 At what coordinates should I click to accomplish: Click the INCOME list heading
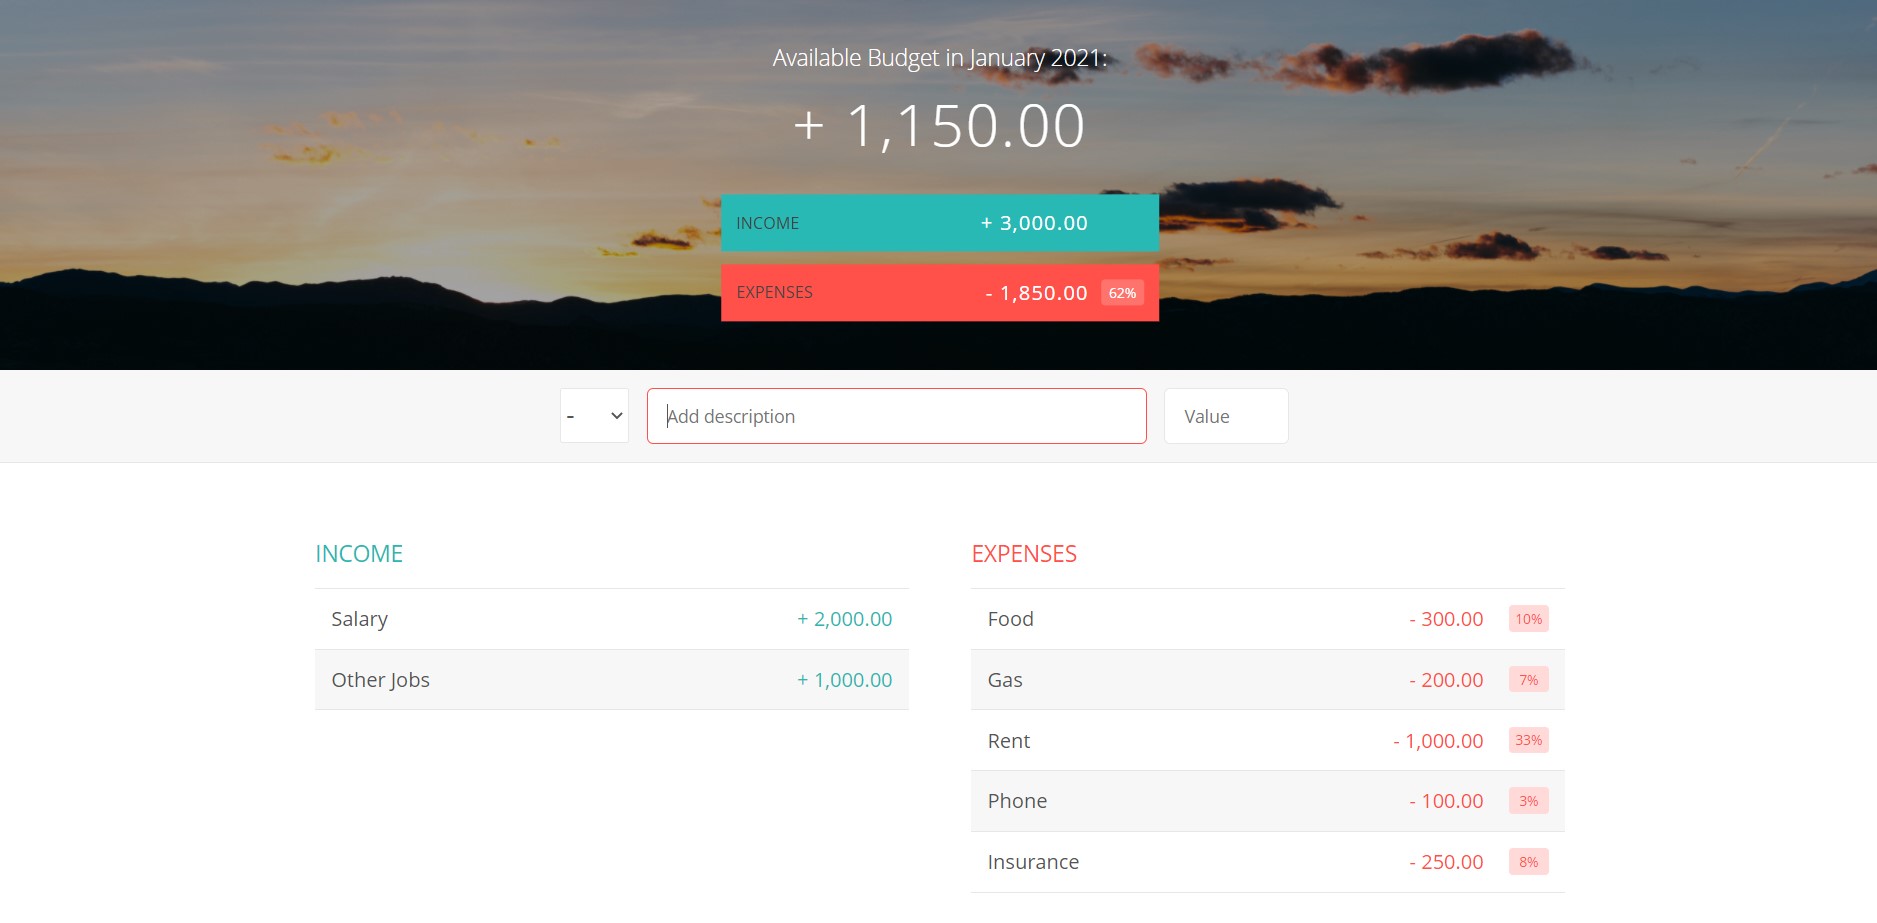click(359, 554)
